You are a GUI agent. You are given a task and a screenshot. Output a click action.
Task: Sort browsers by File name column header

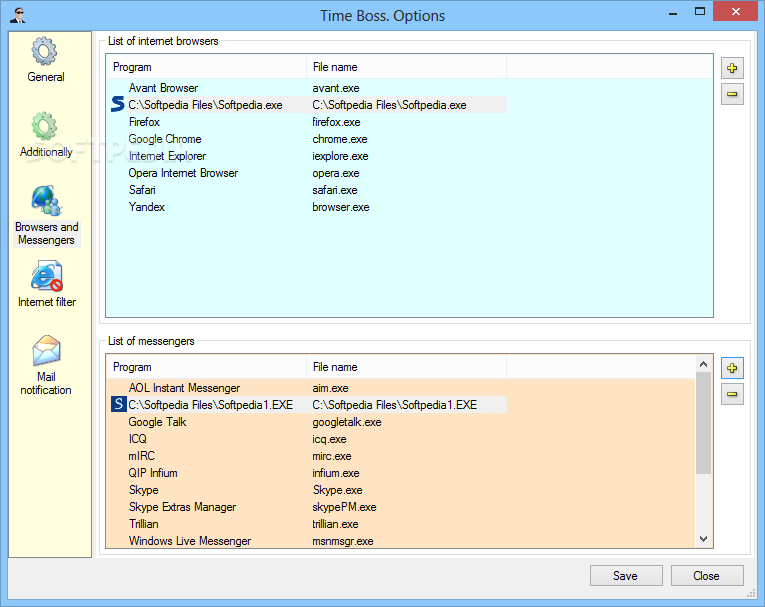tap(406, 67)
